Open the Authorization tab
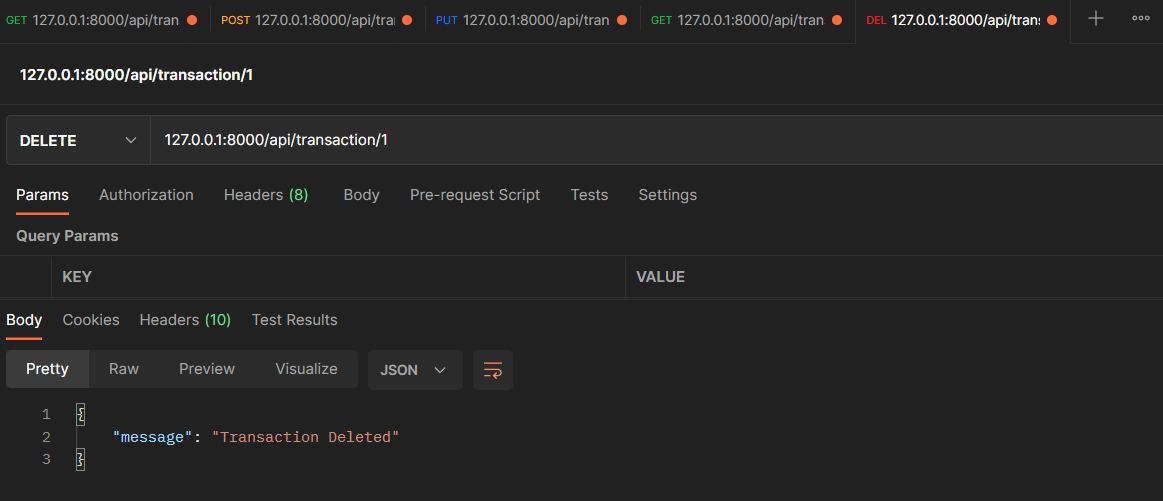The height and width of the screenshot is (501, 1163). (x=146, y=195)
